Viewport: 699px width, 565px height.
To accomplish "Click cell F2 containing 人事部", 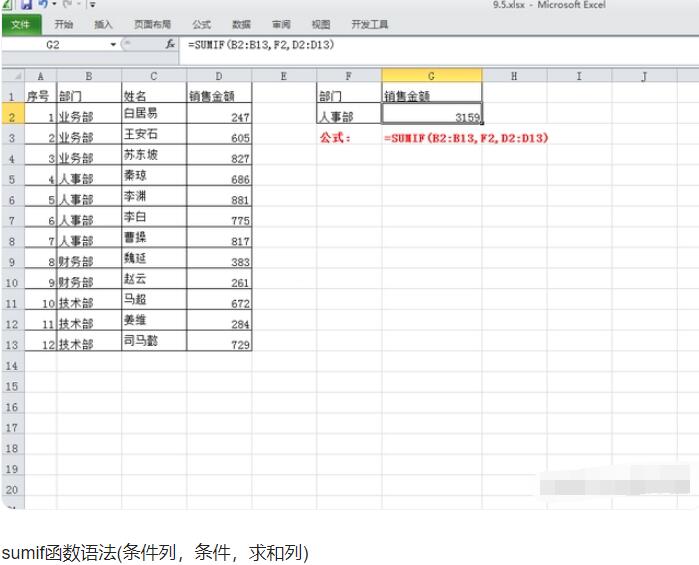I will coord(349,117).
